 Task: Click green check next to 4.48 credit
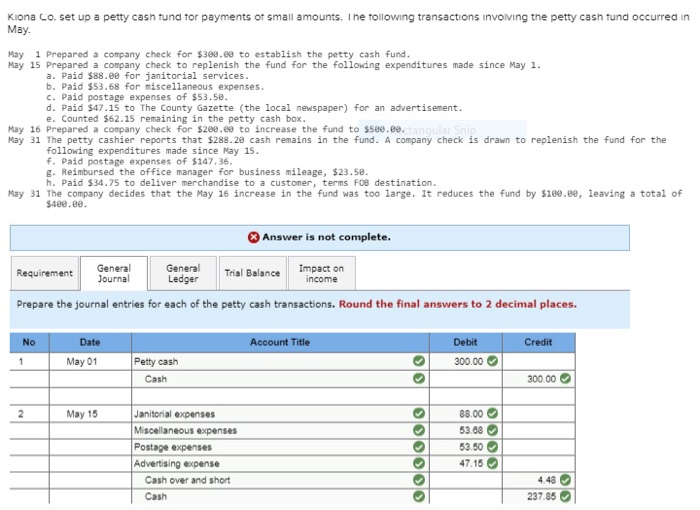pos(565,480)
